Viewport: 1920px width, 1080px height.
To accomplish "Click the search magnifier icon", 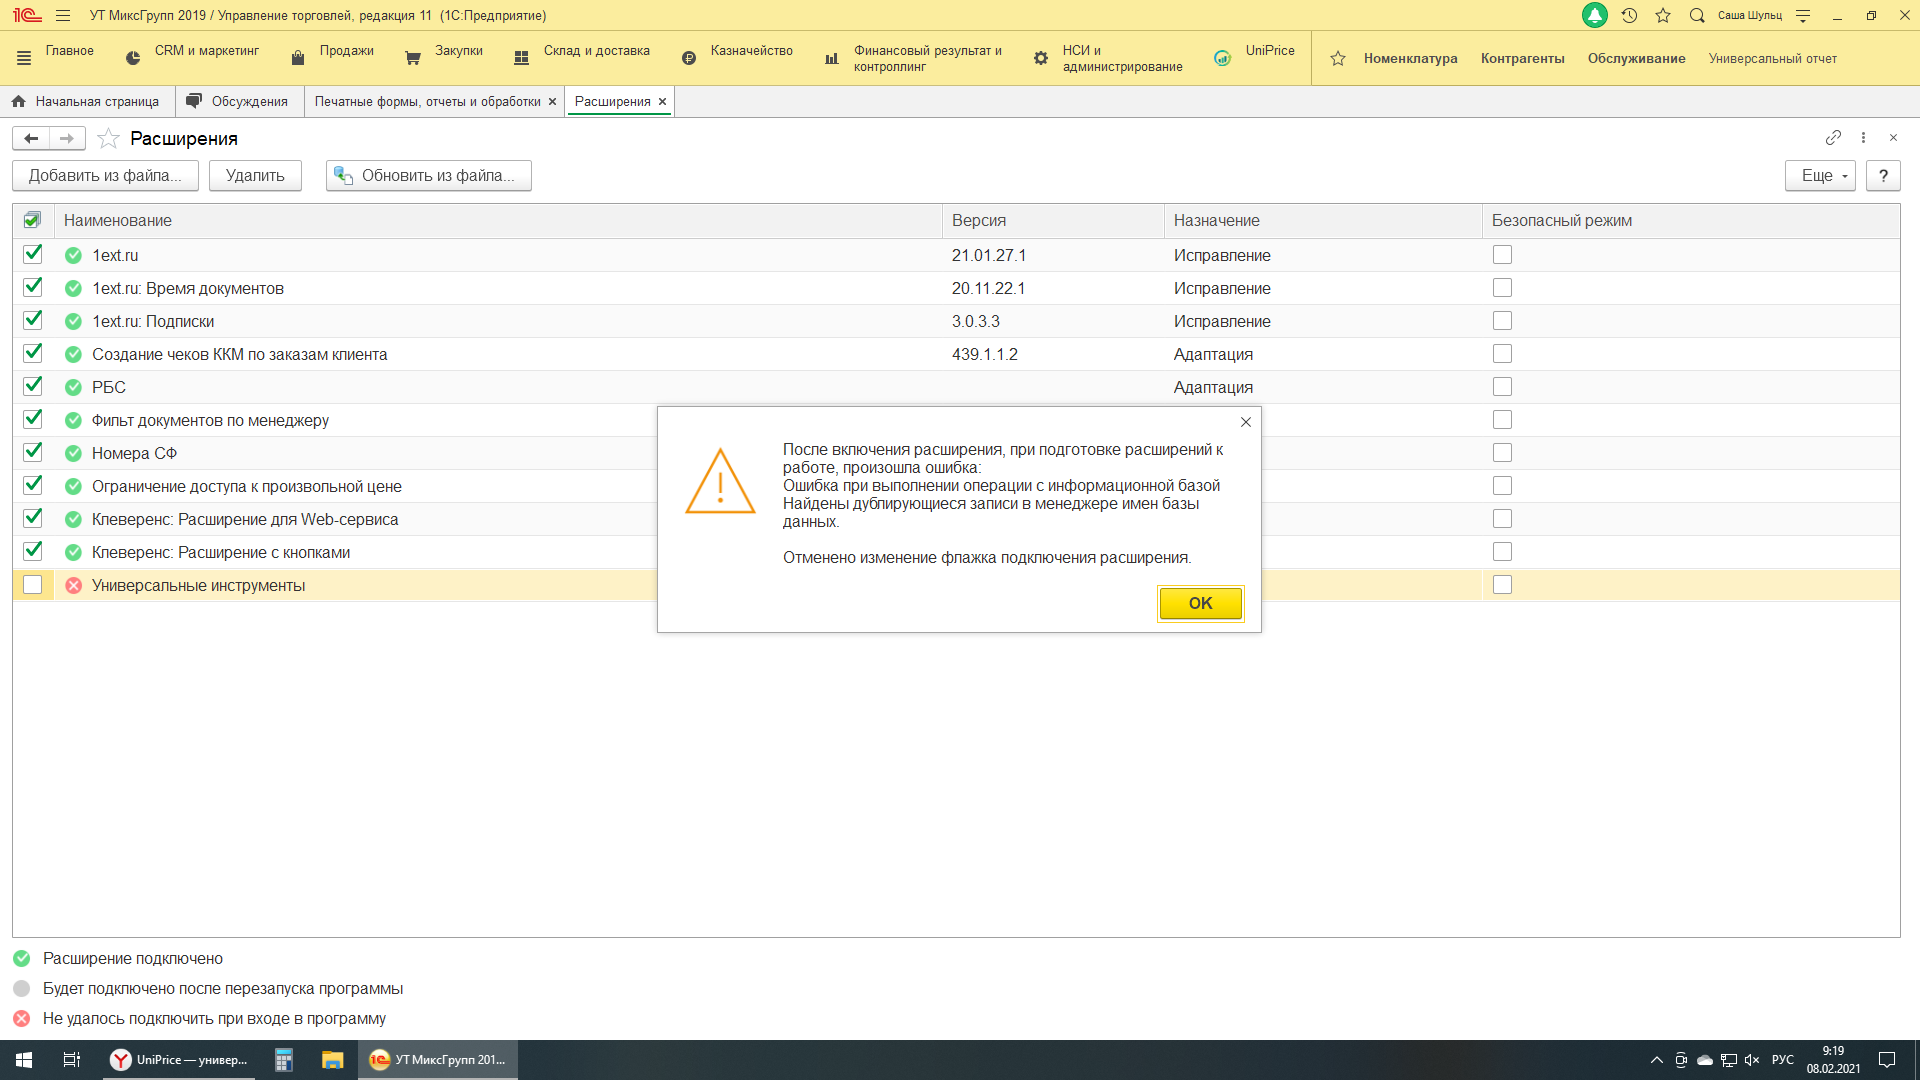I will click(x=1697, y=15).
